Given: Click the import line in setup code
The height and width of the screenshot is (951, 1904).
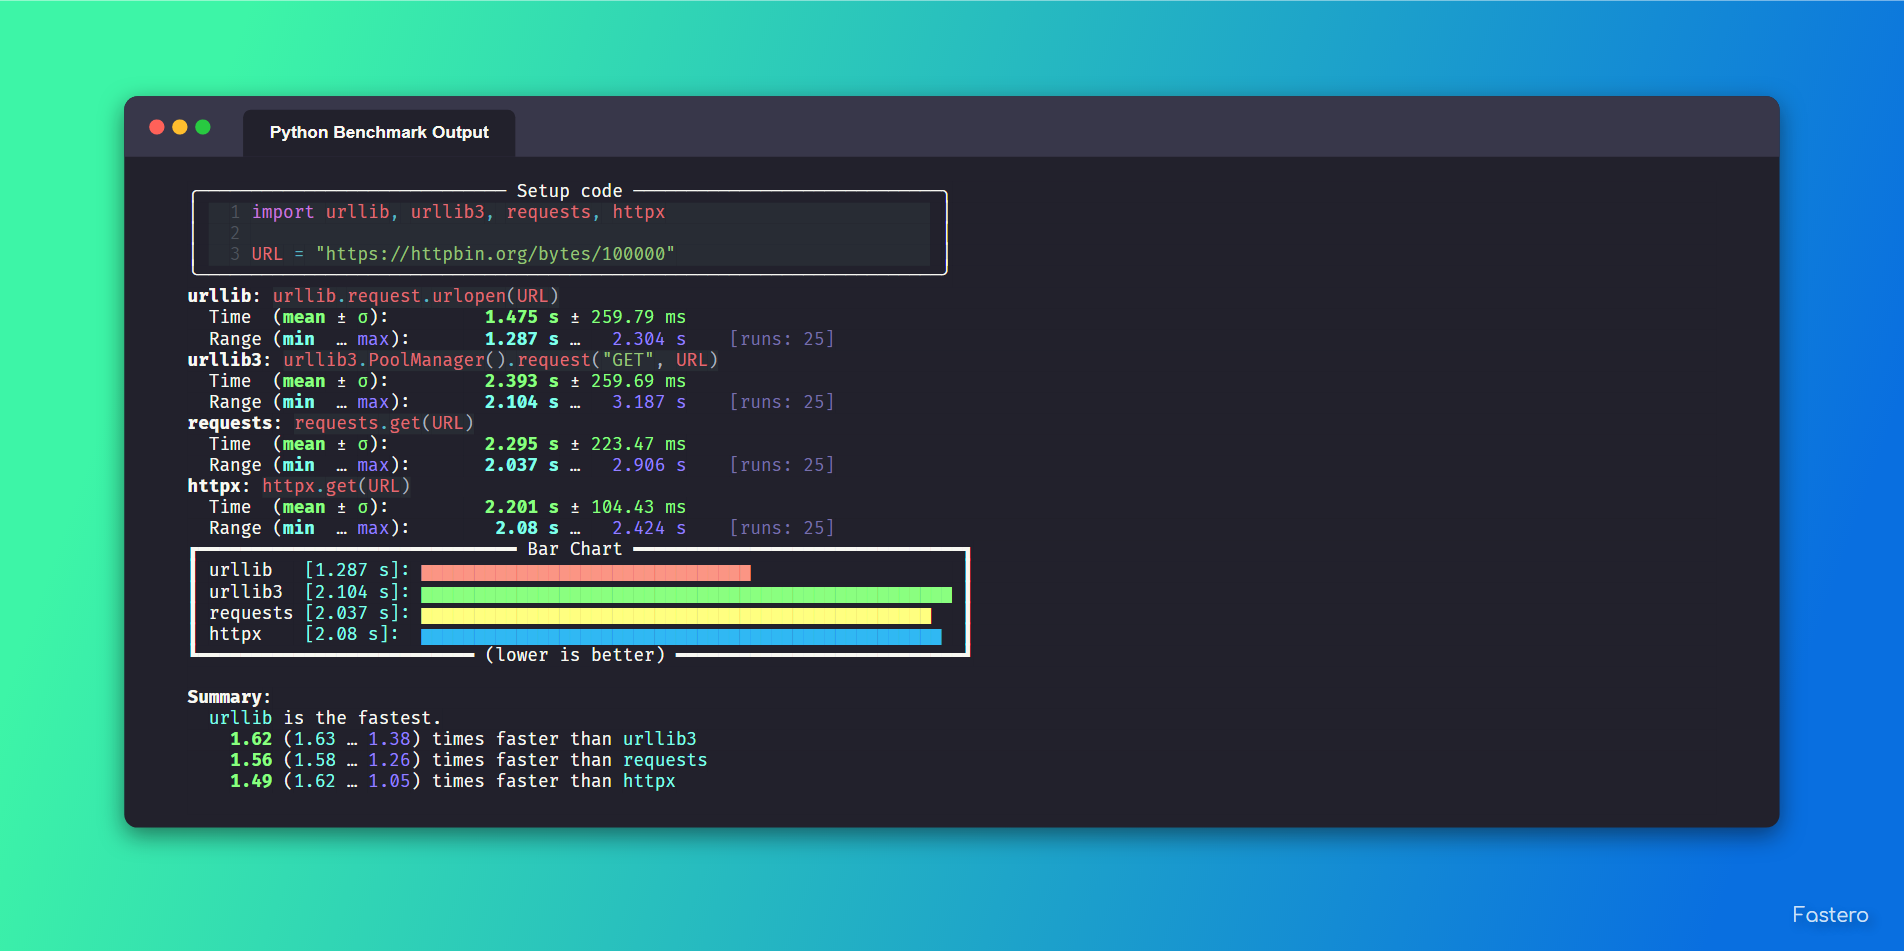Looking at the screenshot, I should click(x=458, y=212).
